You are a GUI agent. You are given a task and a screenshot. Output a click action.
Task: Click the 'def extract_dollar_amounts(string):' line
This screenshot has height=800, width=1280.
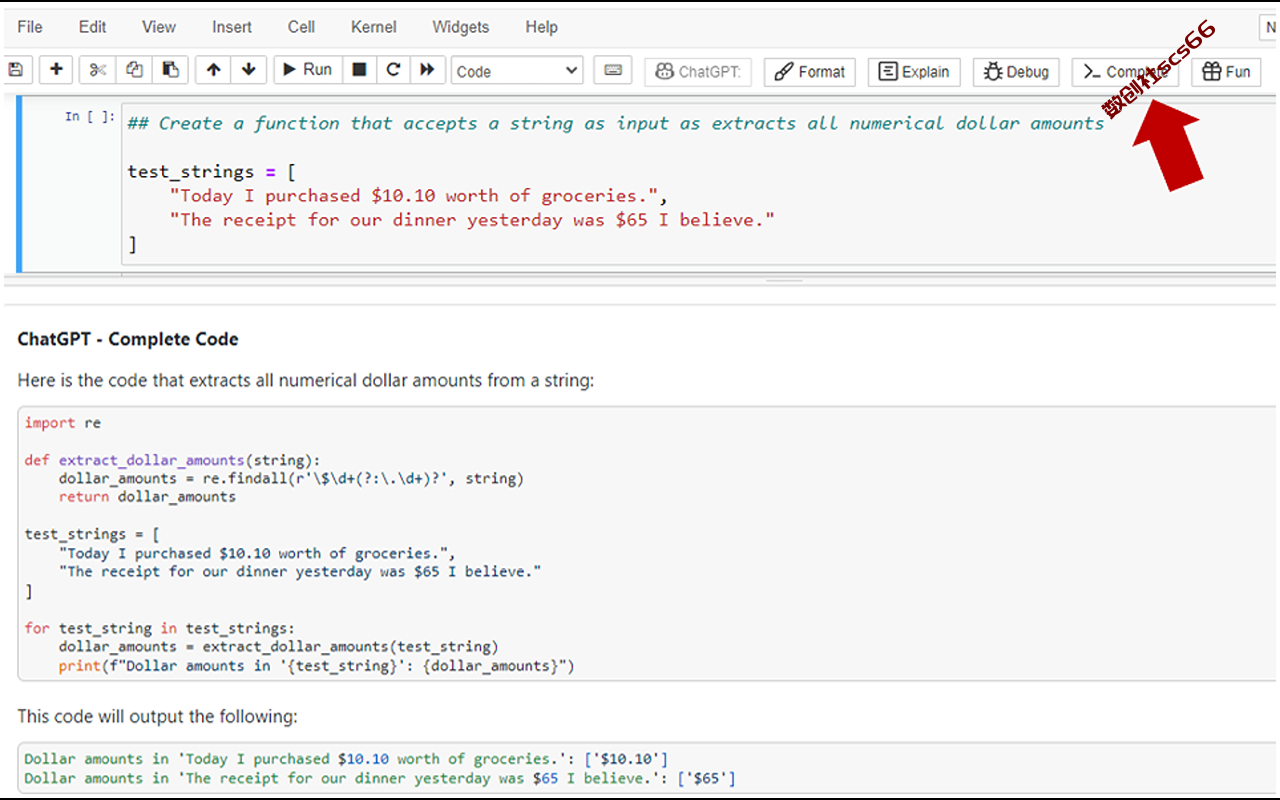pyautogui.click(x=172, y=460)
